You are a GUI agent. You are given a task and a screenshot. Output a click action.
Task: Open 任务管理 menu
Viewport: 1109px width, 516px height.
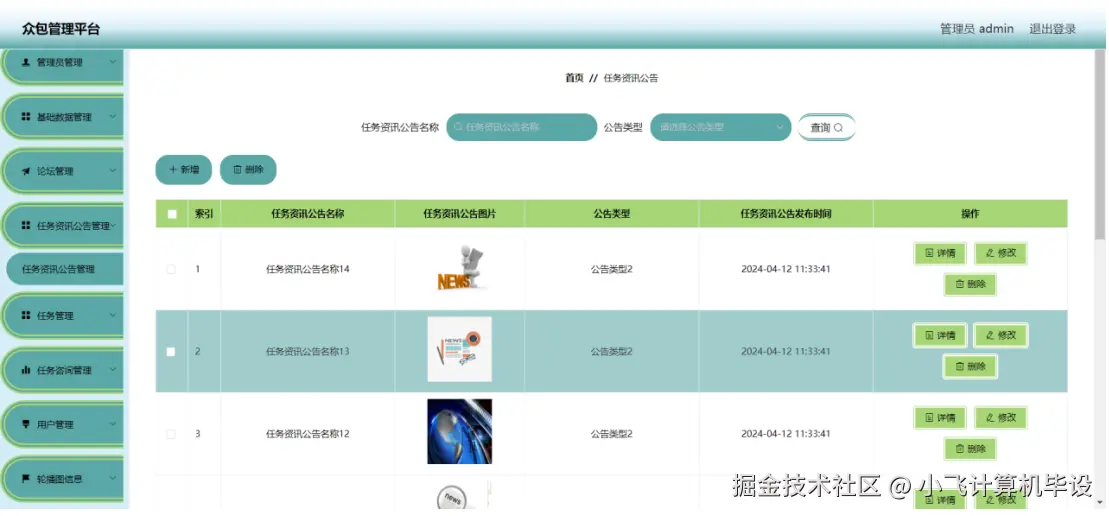[x=64, y=315]
